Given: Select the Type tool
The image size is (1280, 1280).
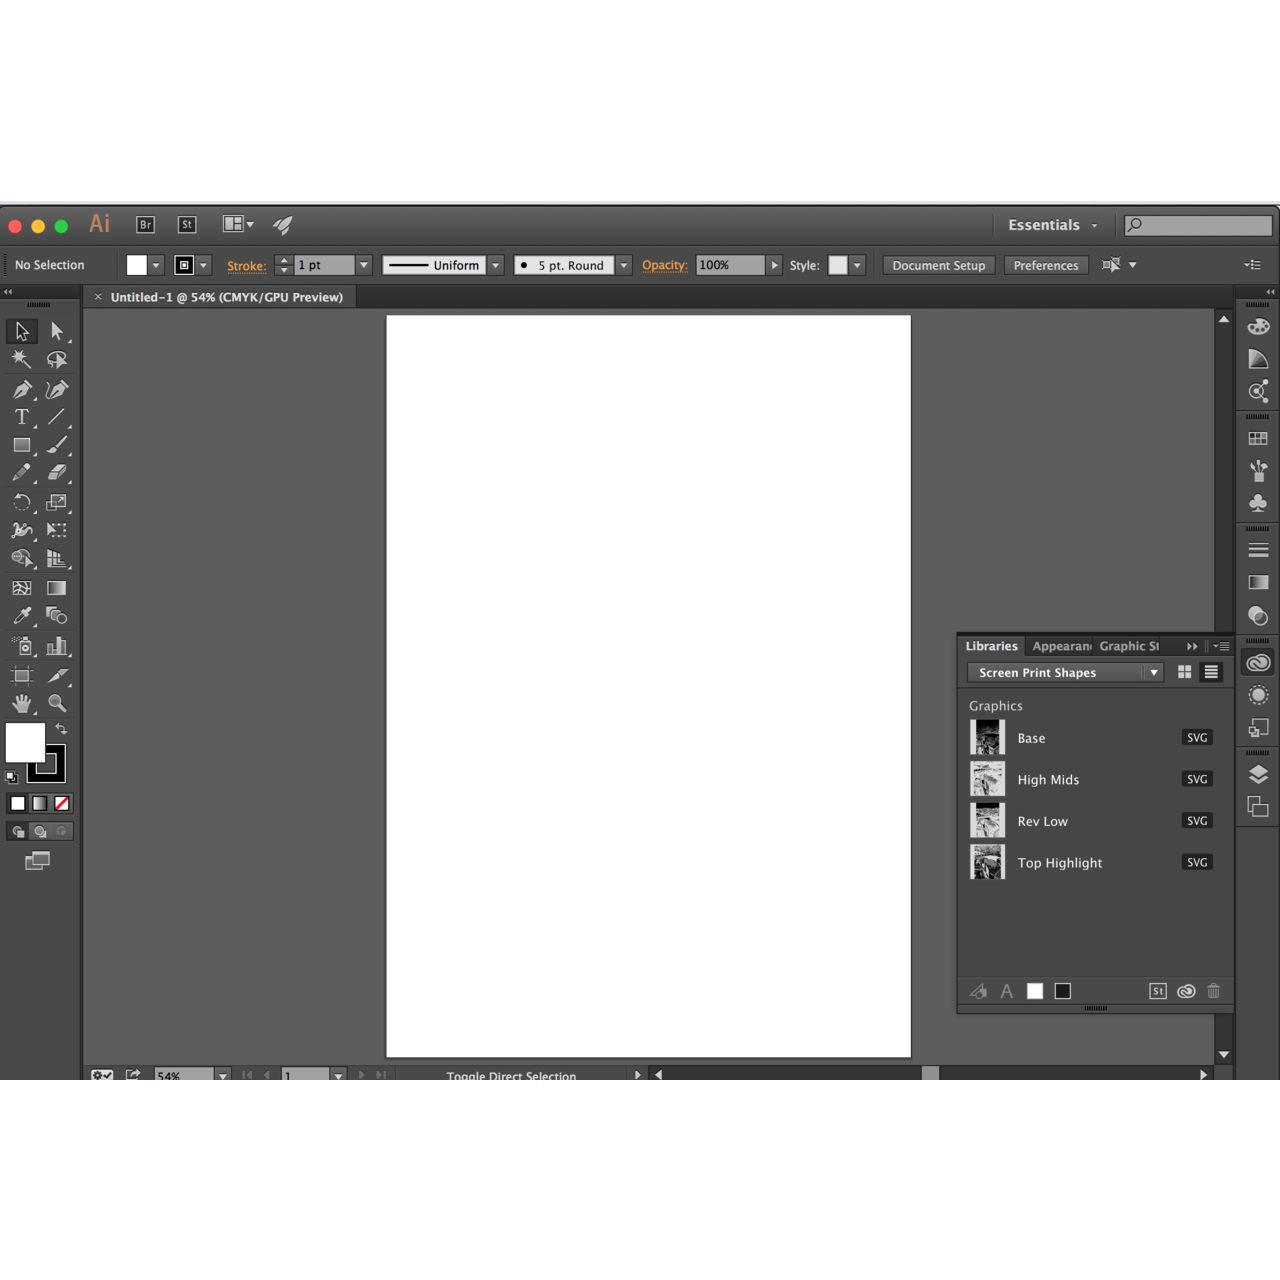Looking at the screenshot, I should (x=21, y=417).
